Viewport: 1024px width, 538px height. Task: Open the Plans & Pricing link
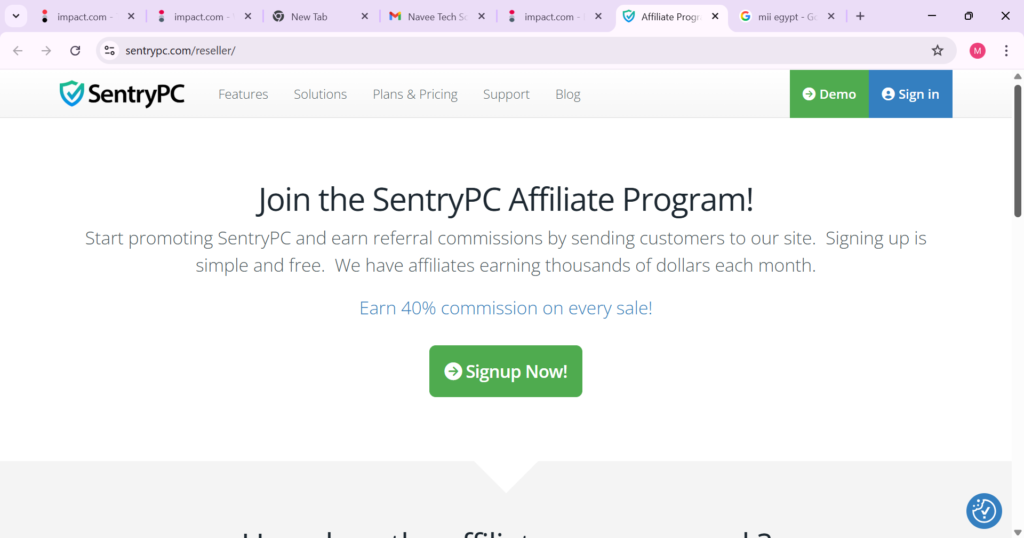click(415, 94)
